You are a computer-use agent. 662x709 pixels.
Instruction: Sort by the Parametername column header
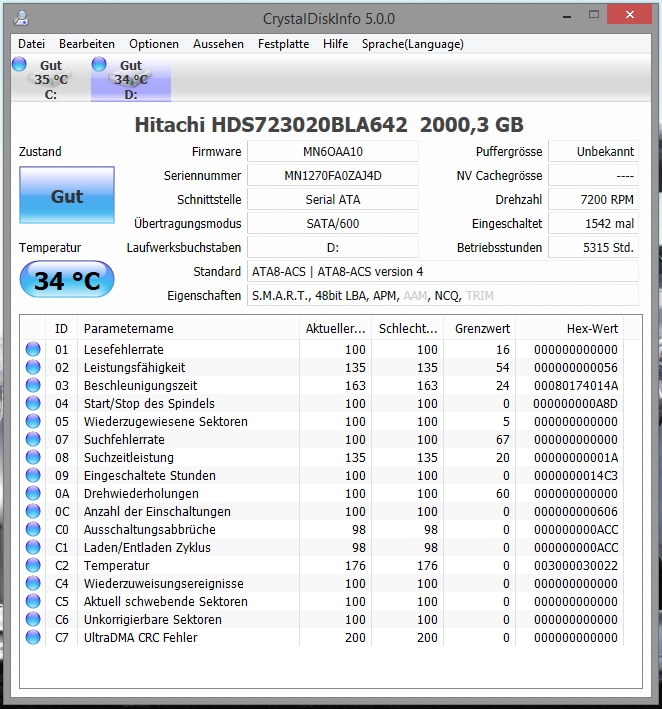point(188,328)
